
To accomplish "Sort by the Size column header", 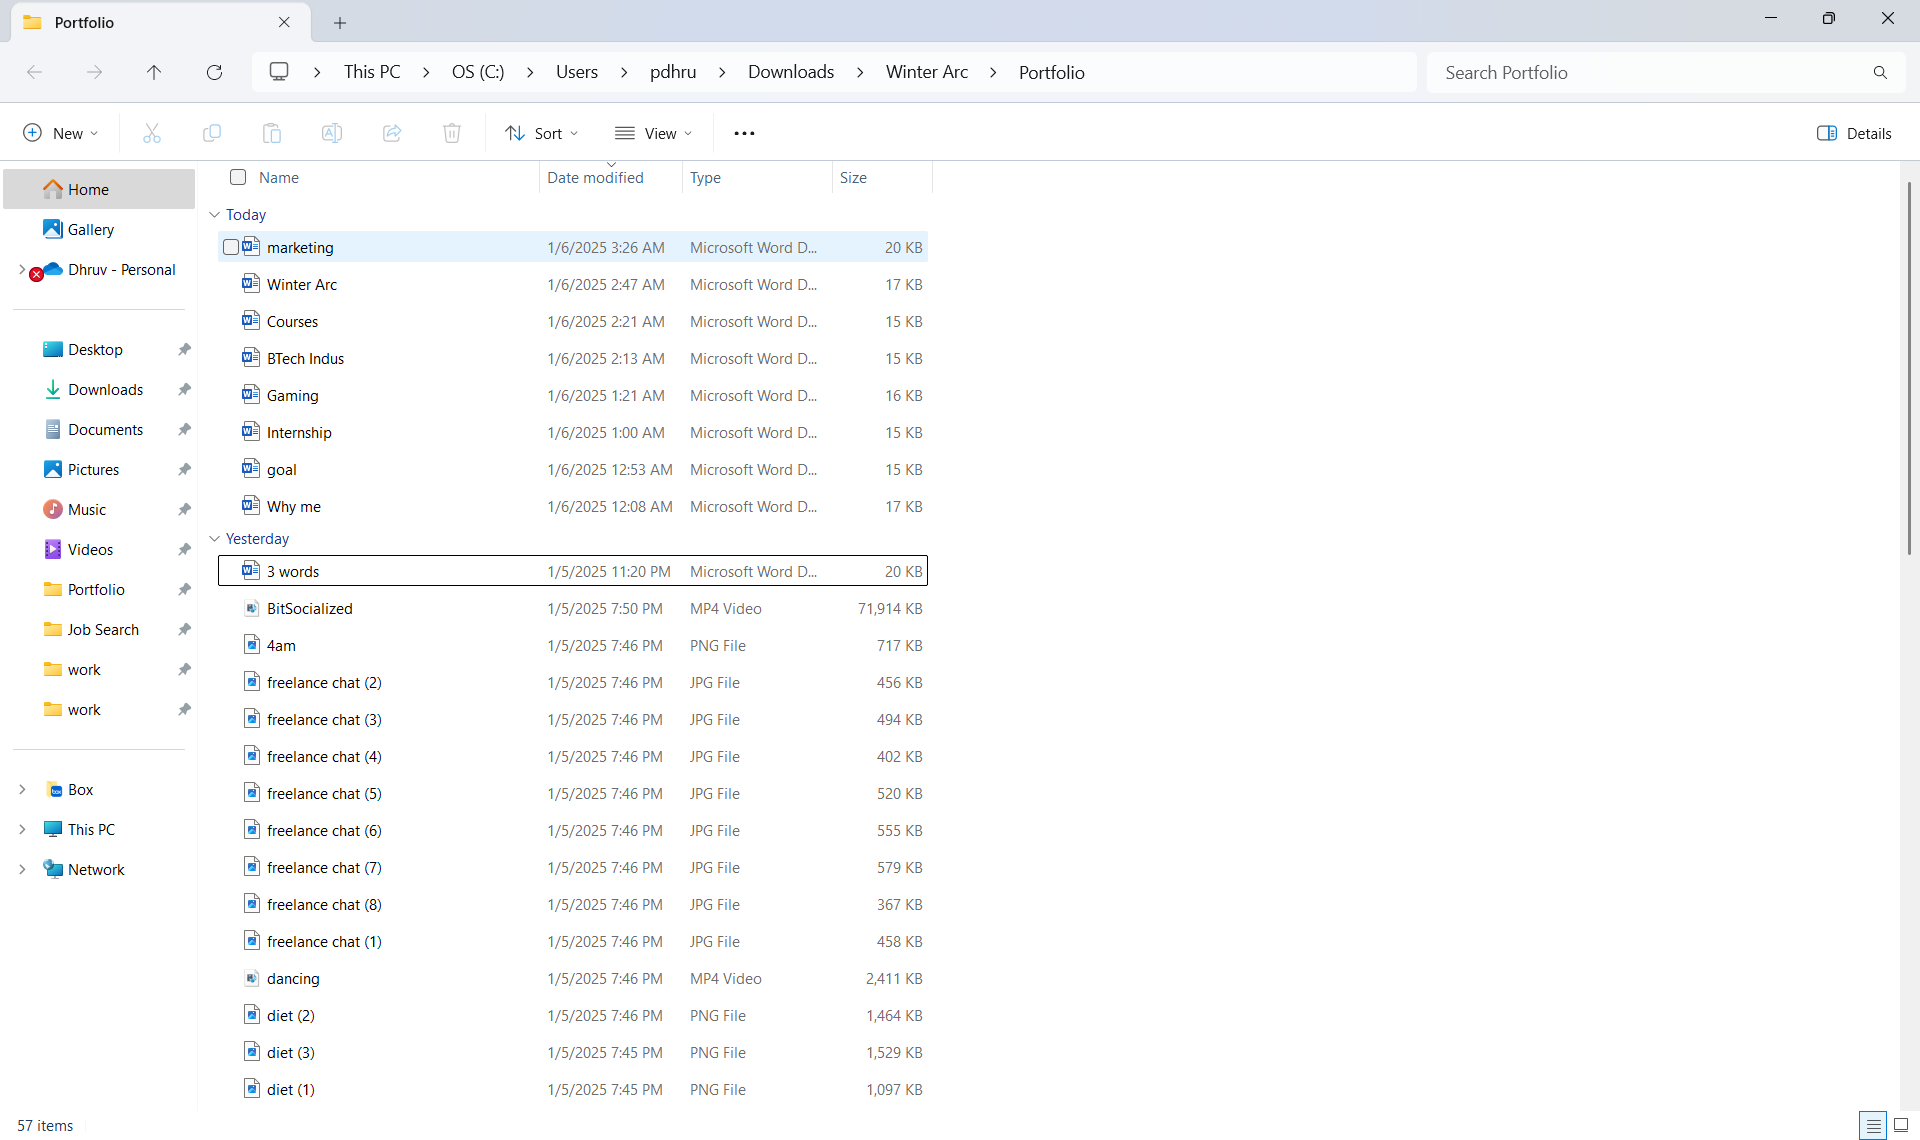I will tap(881, 177).
